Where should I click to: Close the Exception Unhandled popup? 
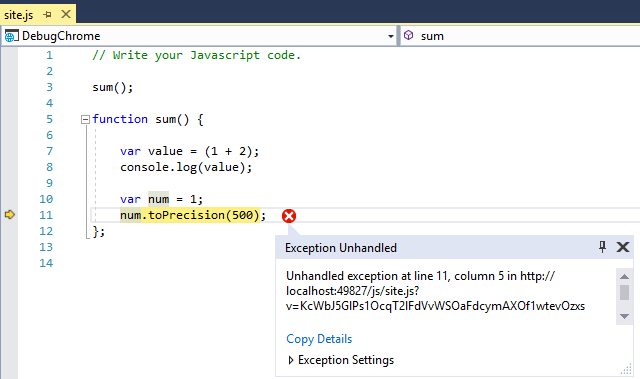pyautogui.click(x=623, y=247)
